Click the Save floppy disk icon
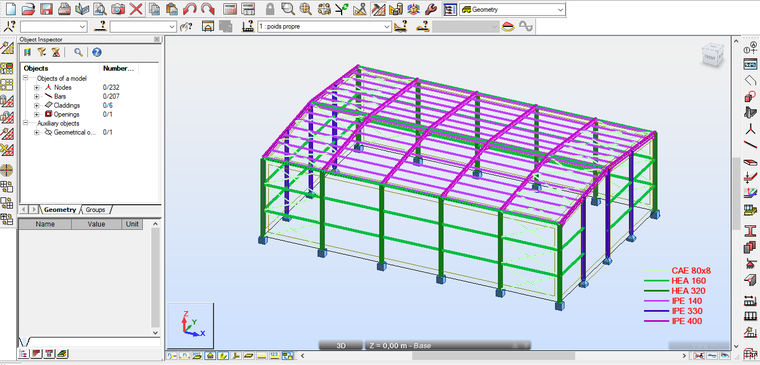The width and height of the screenshot is (760, 365). coord(47,9)
